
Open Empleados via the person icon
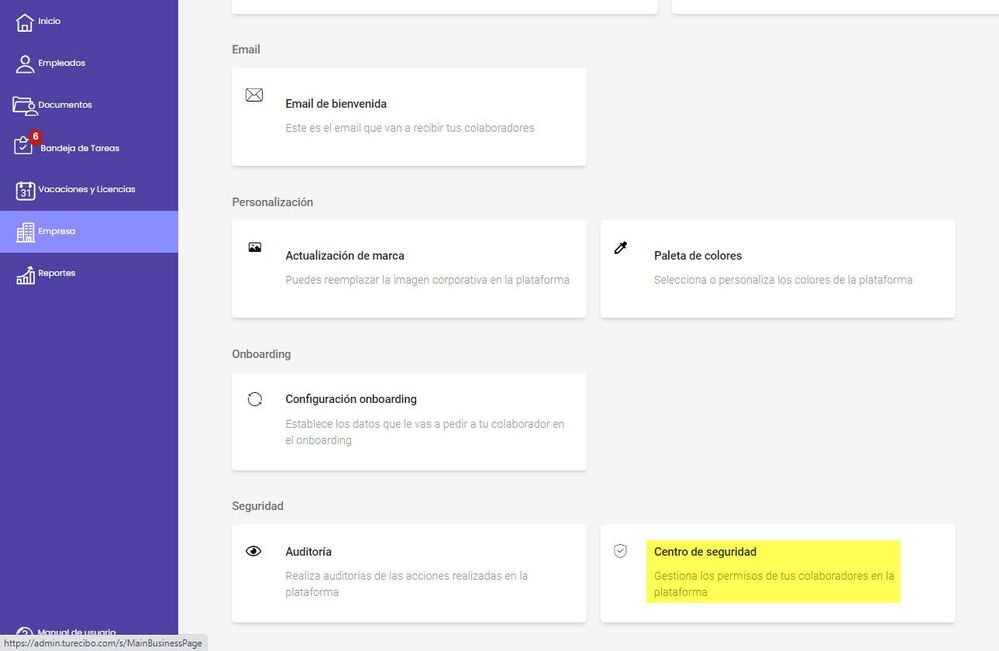[25, 64]
